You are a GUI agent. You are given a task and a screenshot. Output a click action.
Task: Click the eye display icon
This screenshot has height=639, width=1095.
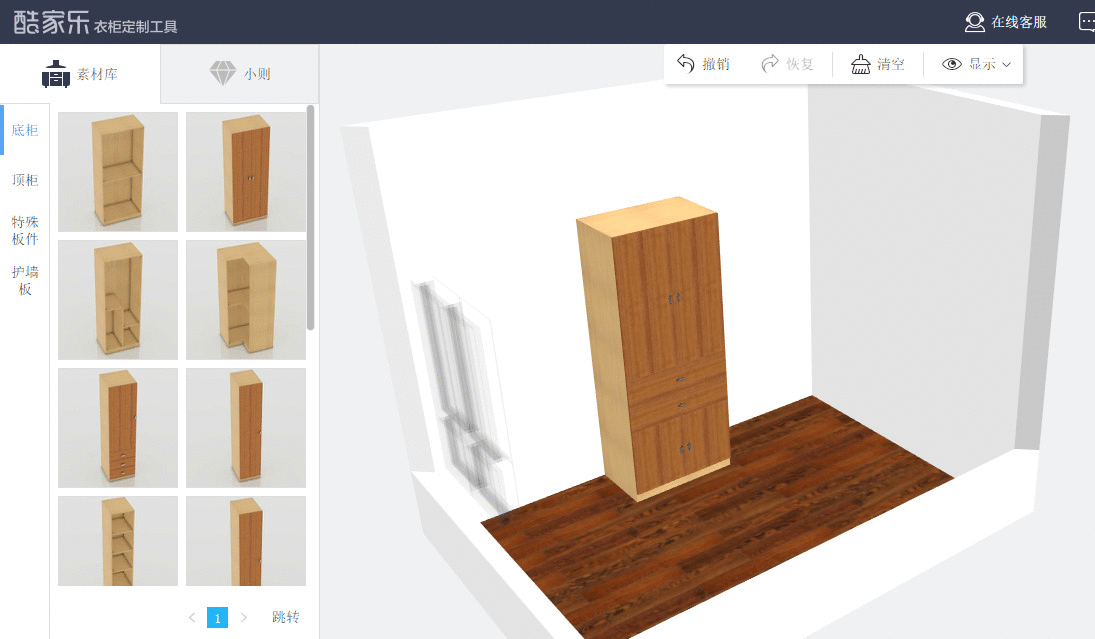point(951,64)
